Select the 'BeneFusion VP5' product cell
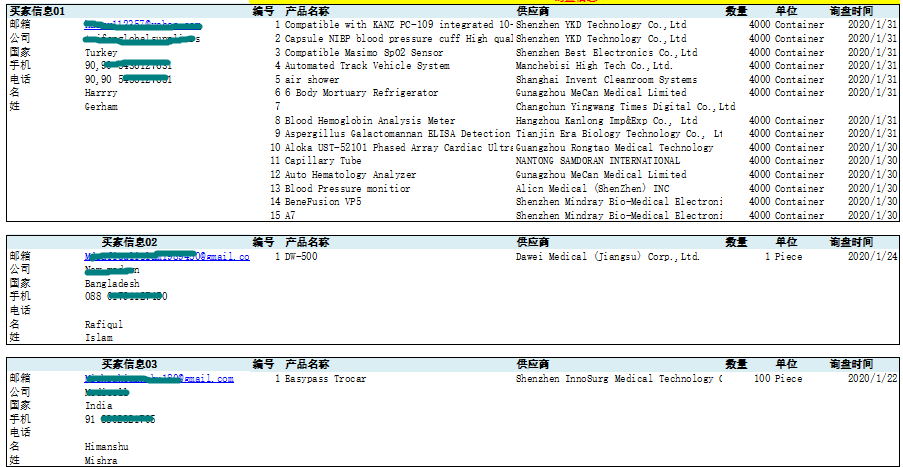 tap(323, 202)
